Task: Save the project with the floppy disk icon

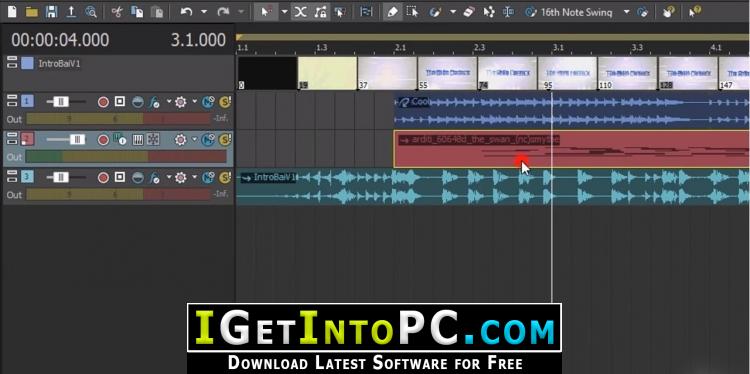Action: 51,12
